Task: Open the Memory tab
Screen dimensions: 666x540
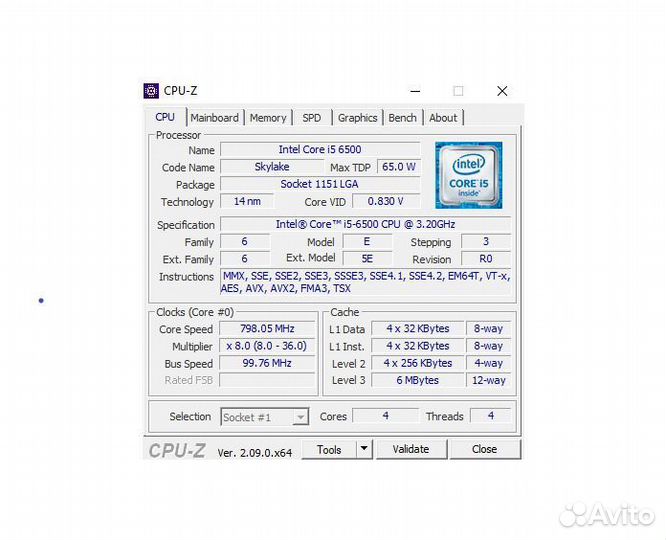Action: coord(268,118)
